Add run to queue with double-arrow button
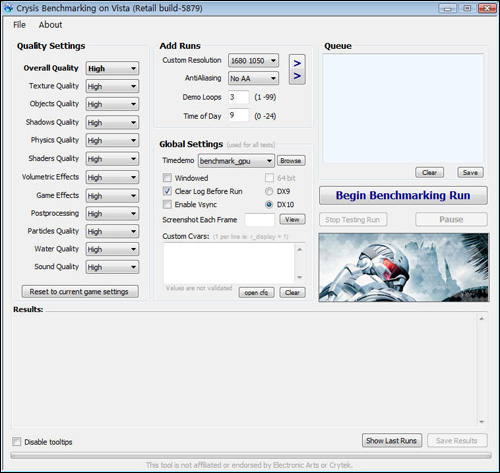The width and height of the screenshot is (500, 473). [297, 69]
